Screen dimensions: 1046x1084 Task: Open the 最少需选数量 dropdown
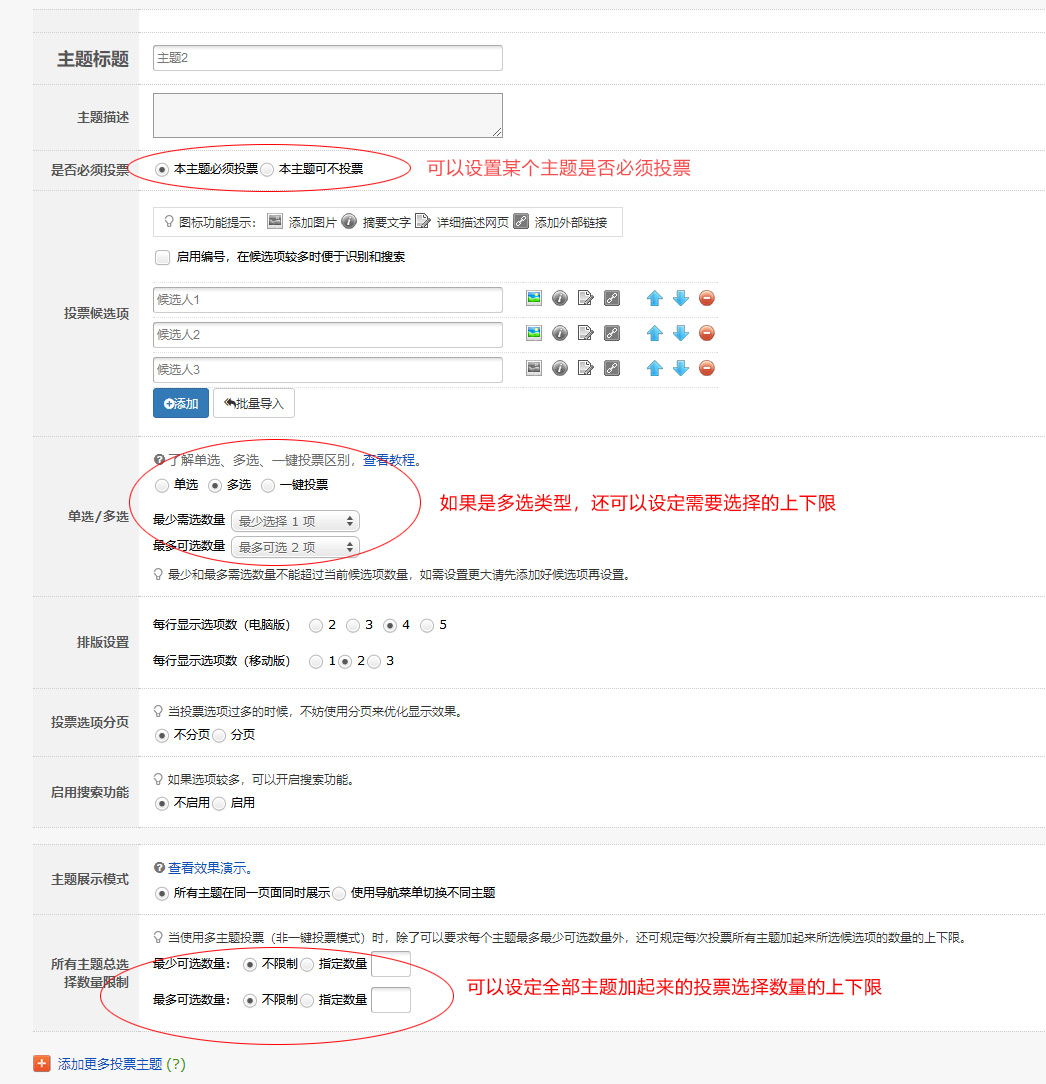294,521
